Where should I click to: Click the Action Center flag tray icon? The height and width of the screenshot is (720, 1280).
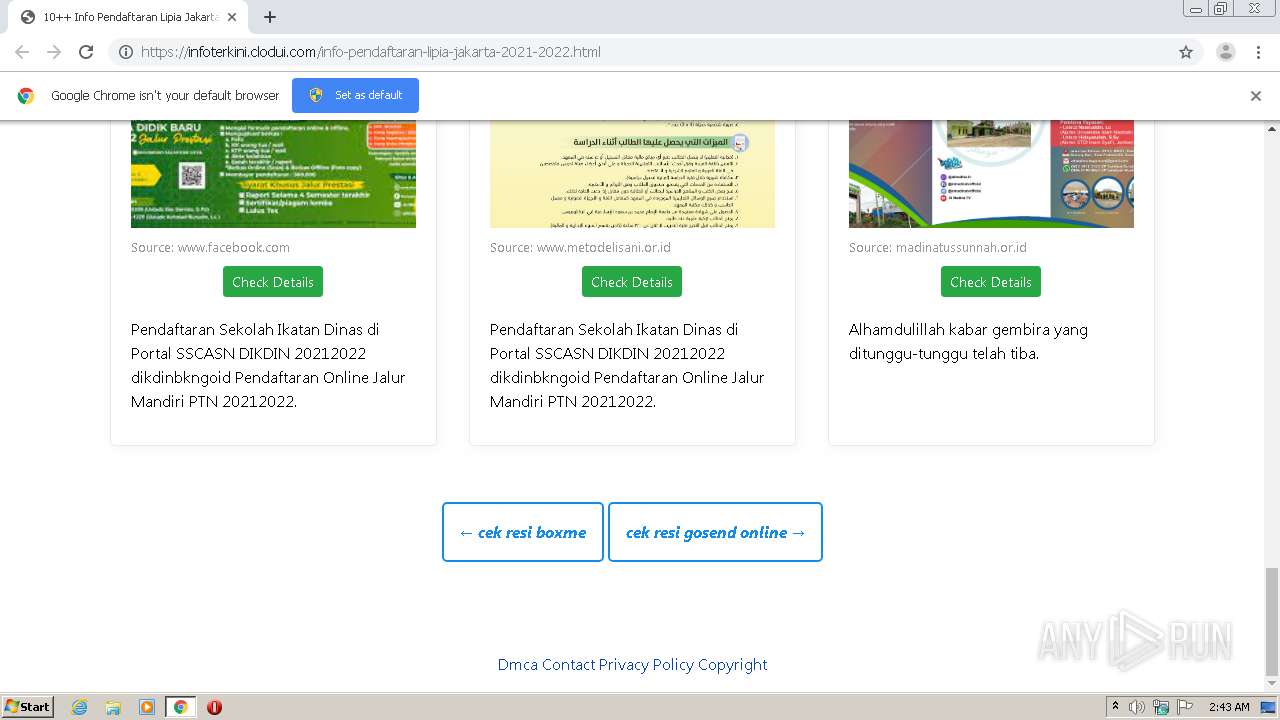[x=1184, y=707]
